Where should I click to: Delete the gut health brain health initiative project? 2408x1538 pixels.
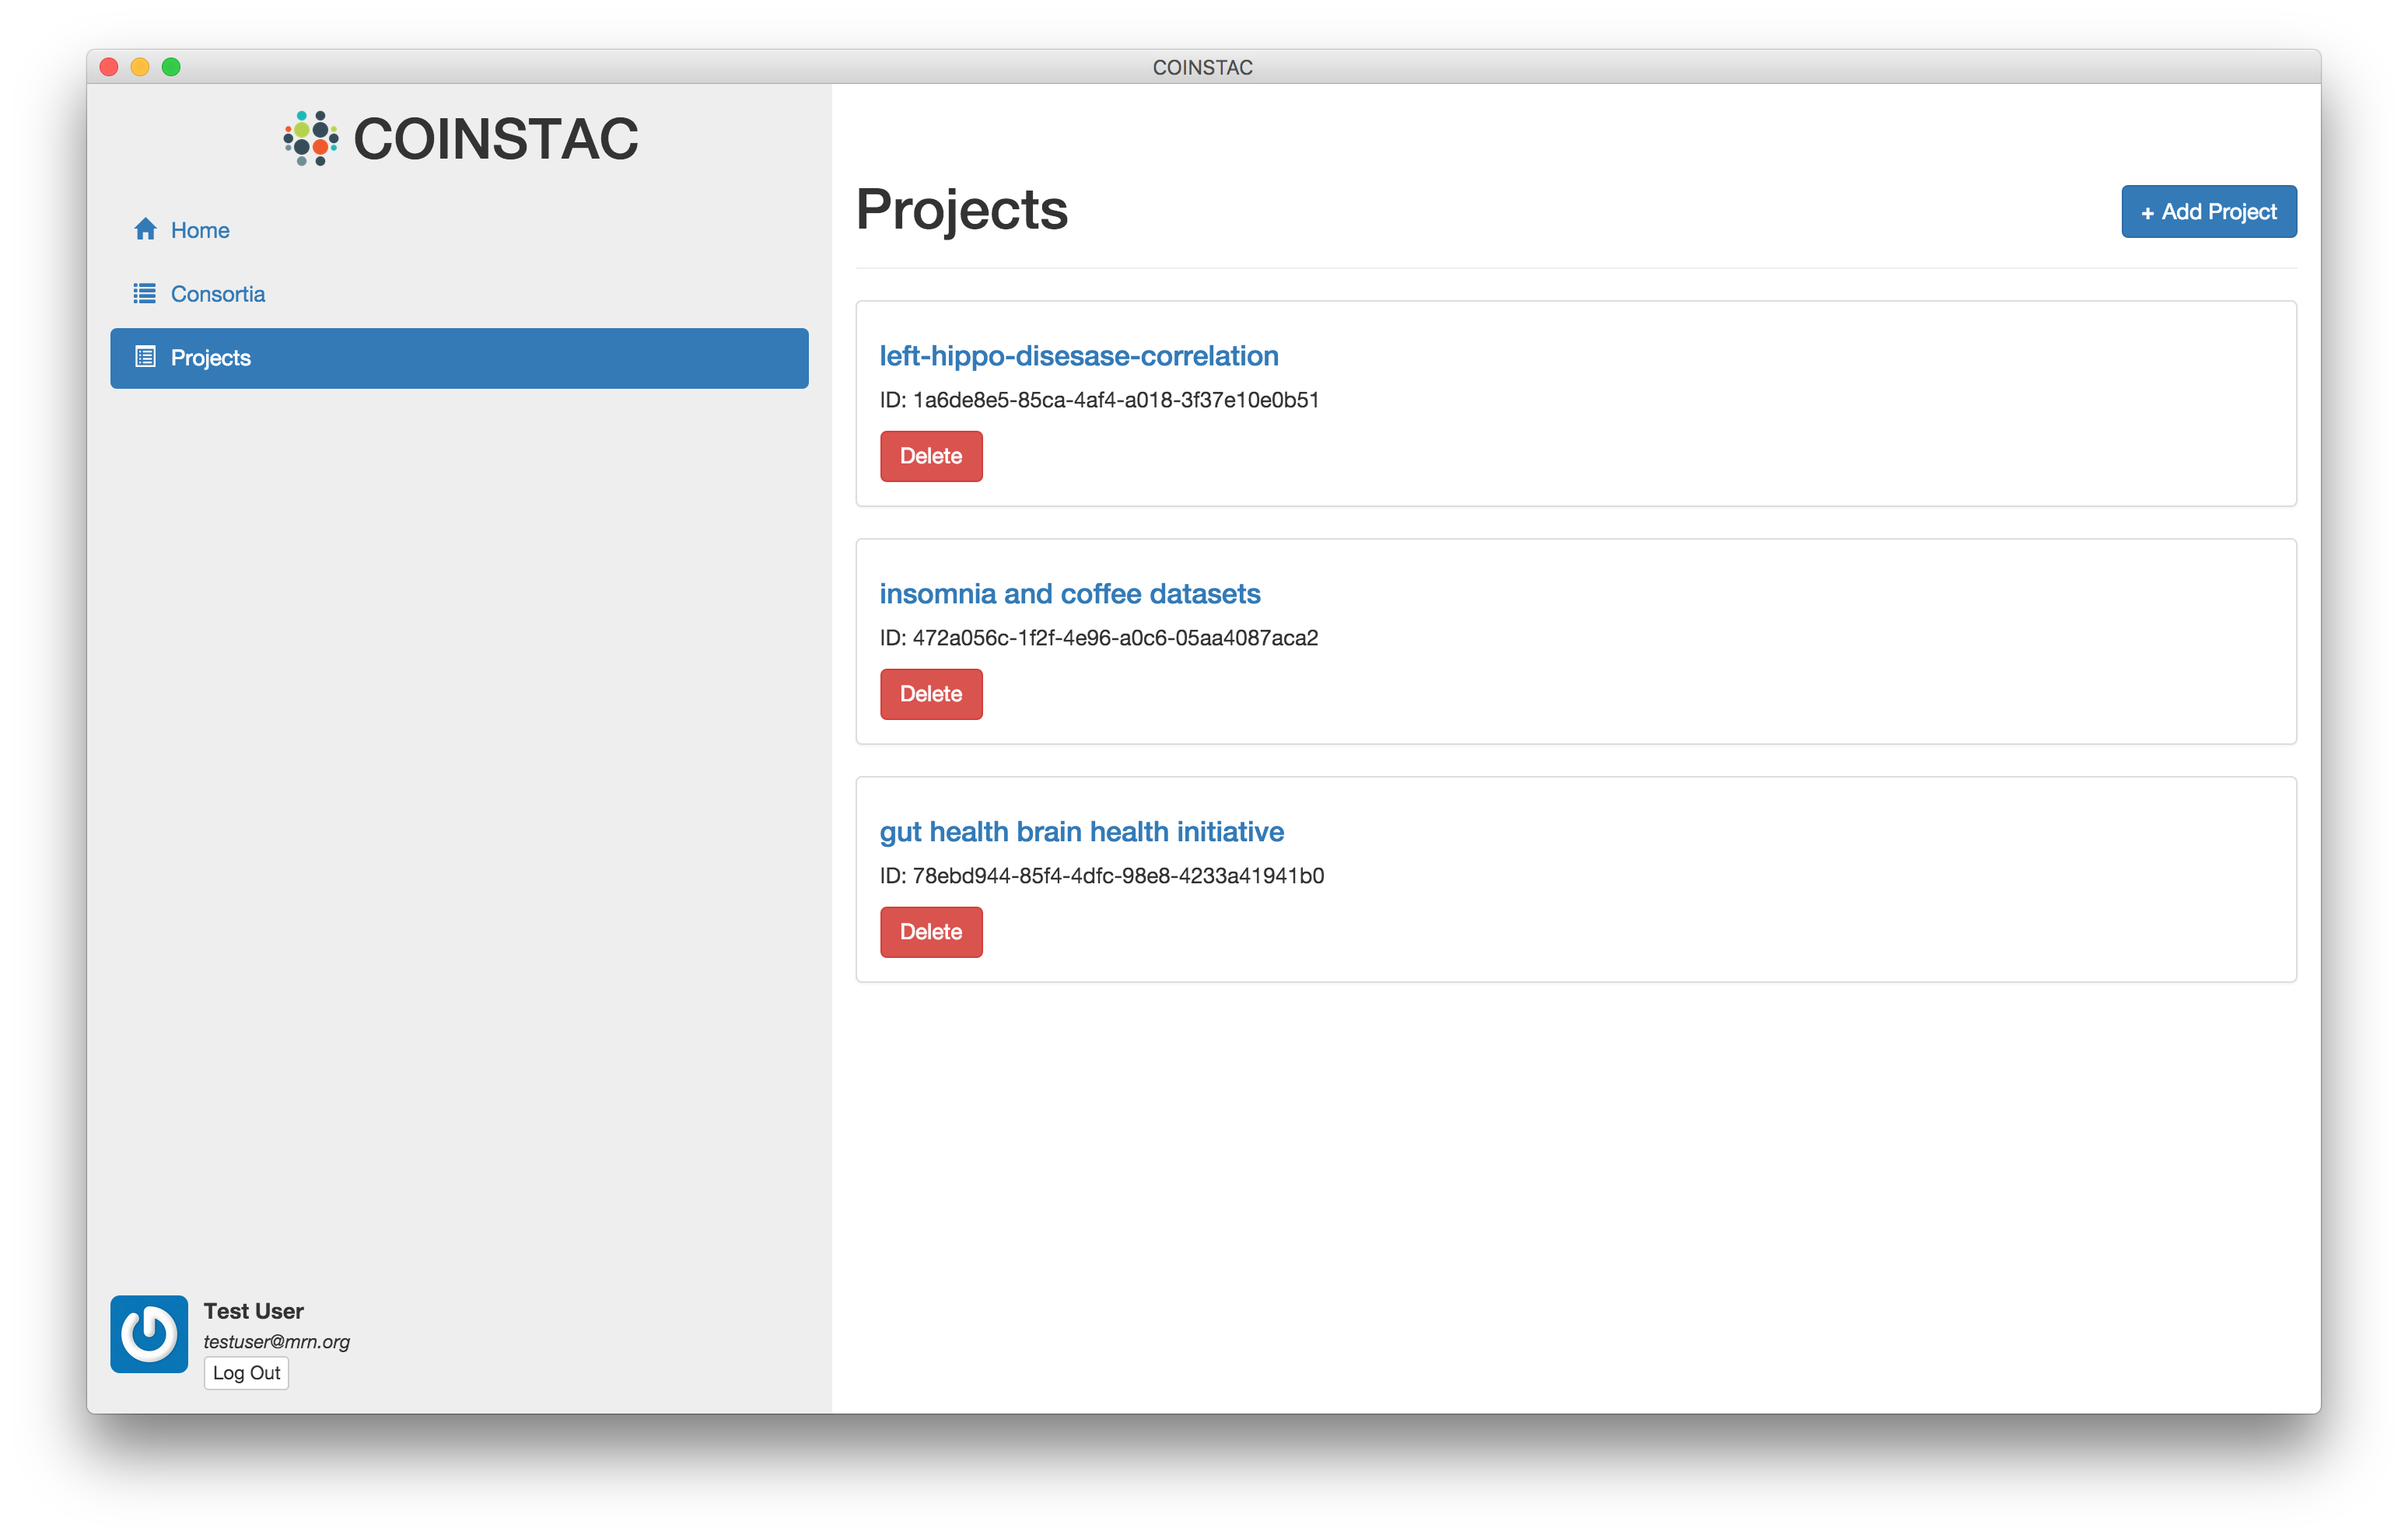coord(930,932)
